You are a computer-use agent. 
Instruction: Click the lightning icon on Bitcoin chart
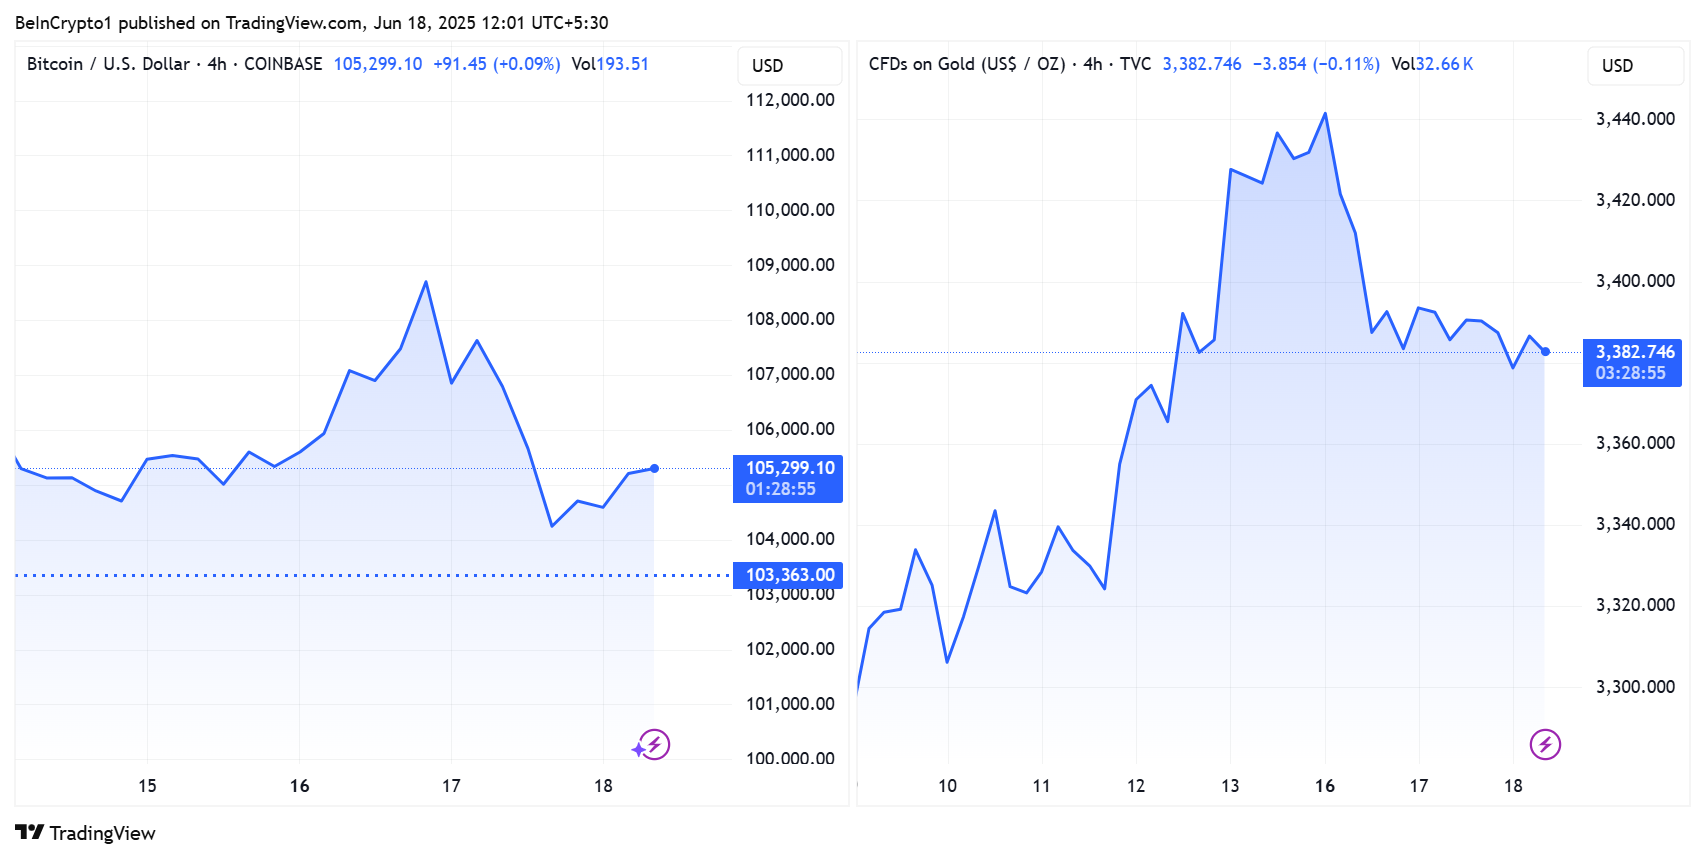coord(655,744)
